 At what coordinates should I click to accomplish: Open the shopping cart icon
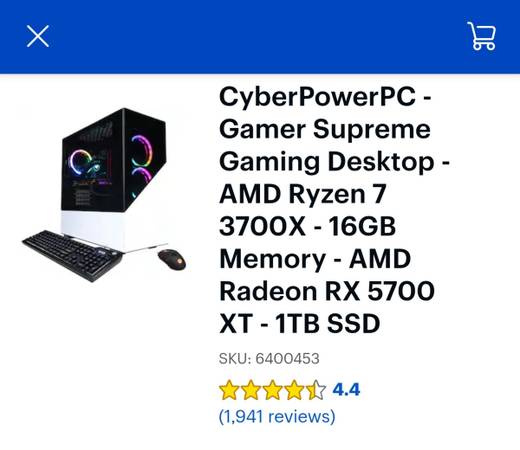click(482, 36)
